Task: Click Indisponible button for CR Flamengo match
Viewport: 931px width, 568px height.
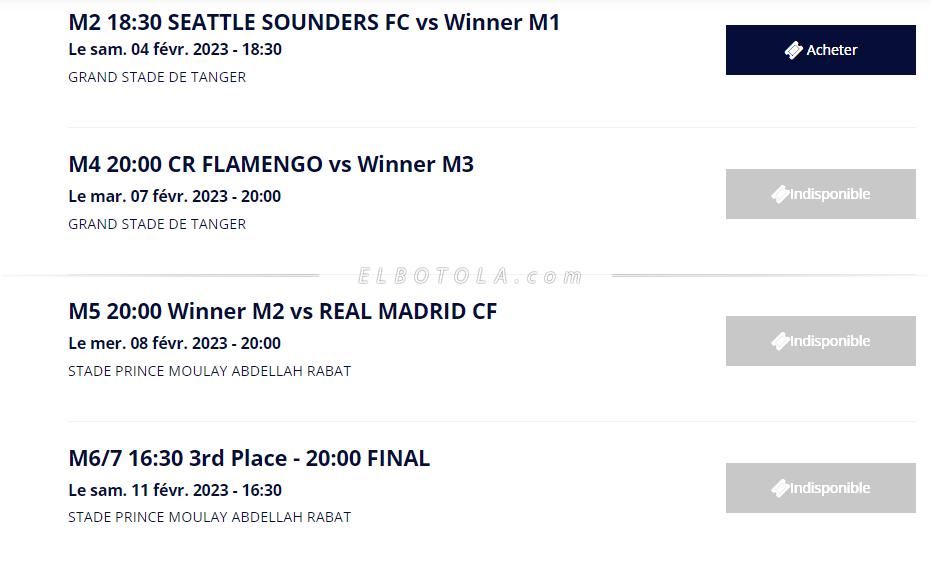Action: tap(820, 194)
